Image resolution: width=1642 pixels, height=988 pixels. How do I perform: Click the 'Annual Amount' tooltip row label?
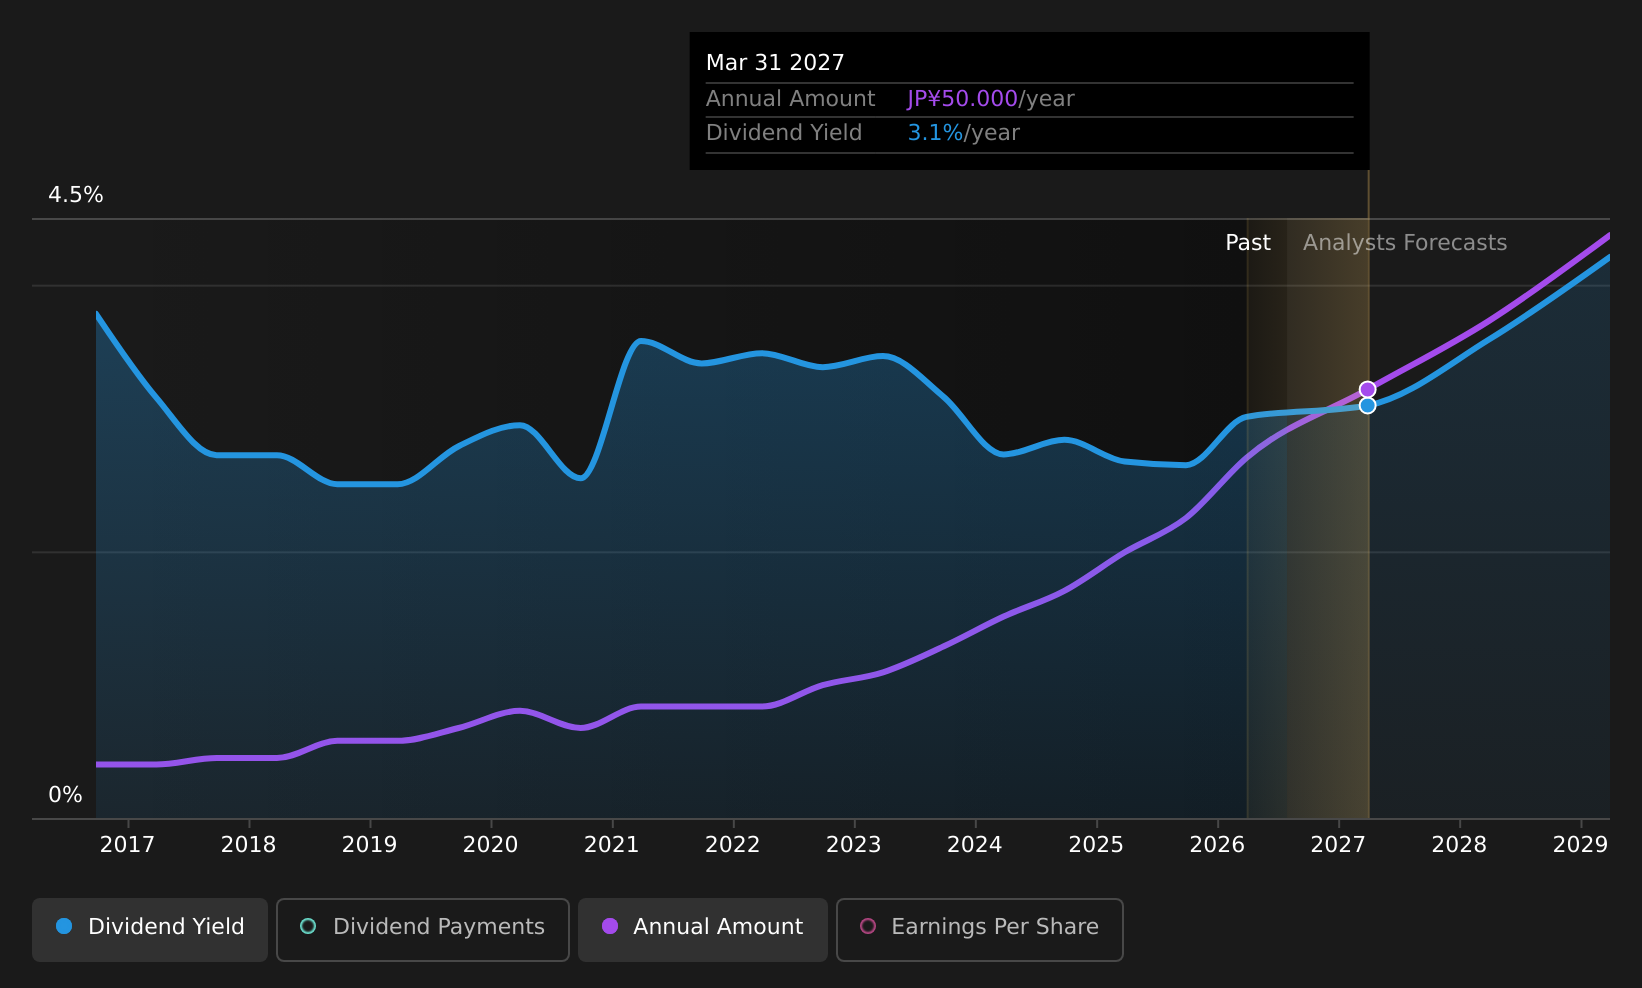coord(790,99)
